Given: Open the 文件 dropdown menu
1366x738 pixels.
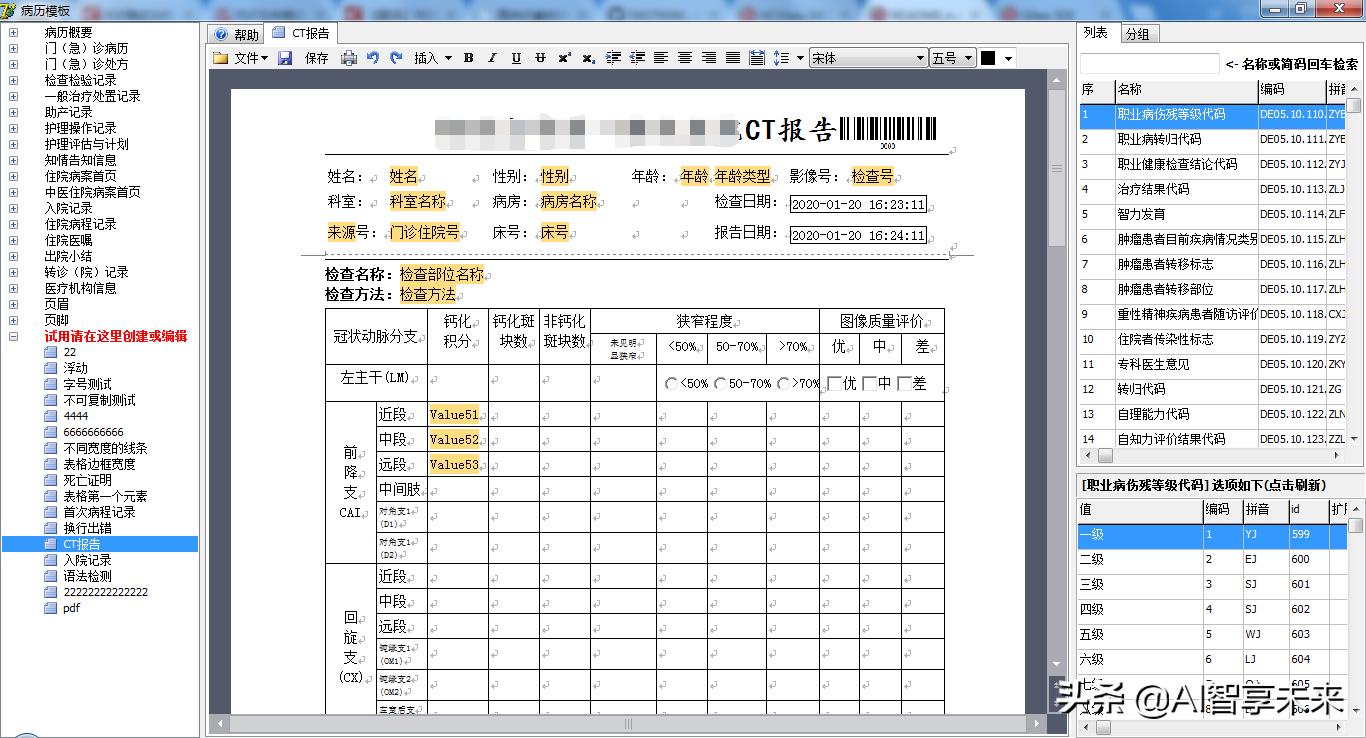Looking at the screenshot, I should pos(250,58).
